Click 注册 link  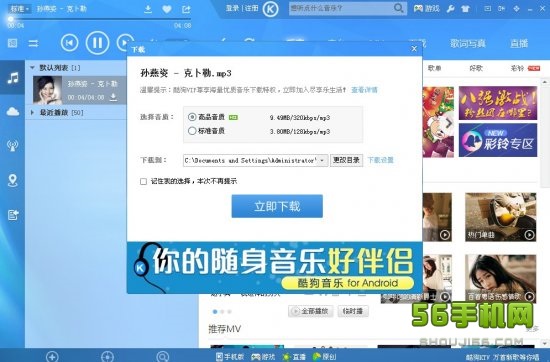pyautogui.click(x=251, y=8)
